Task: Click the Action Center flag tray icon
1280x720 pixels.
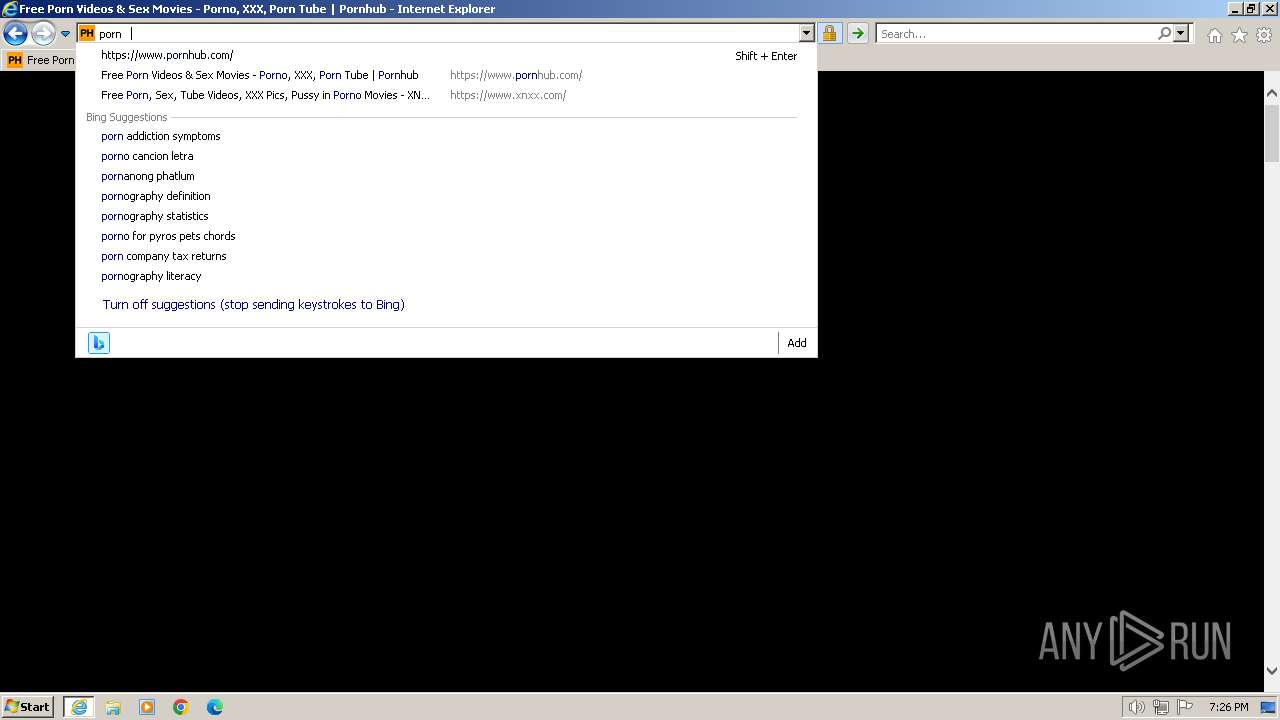Action: 1185,707
